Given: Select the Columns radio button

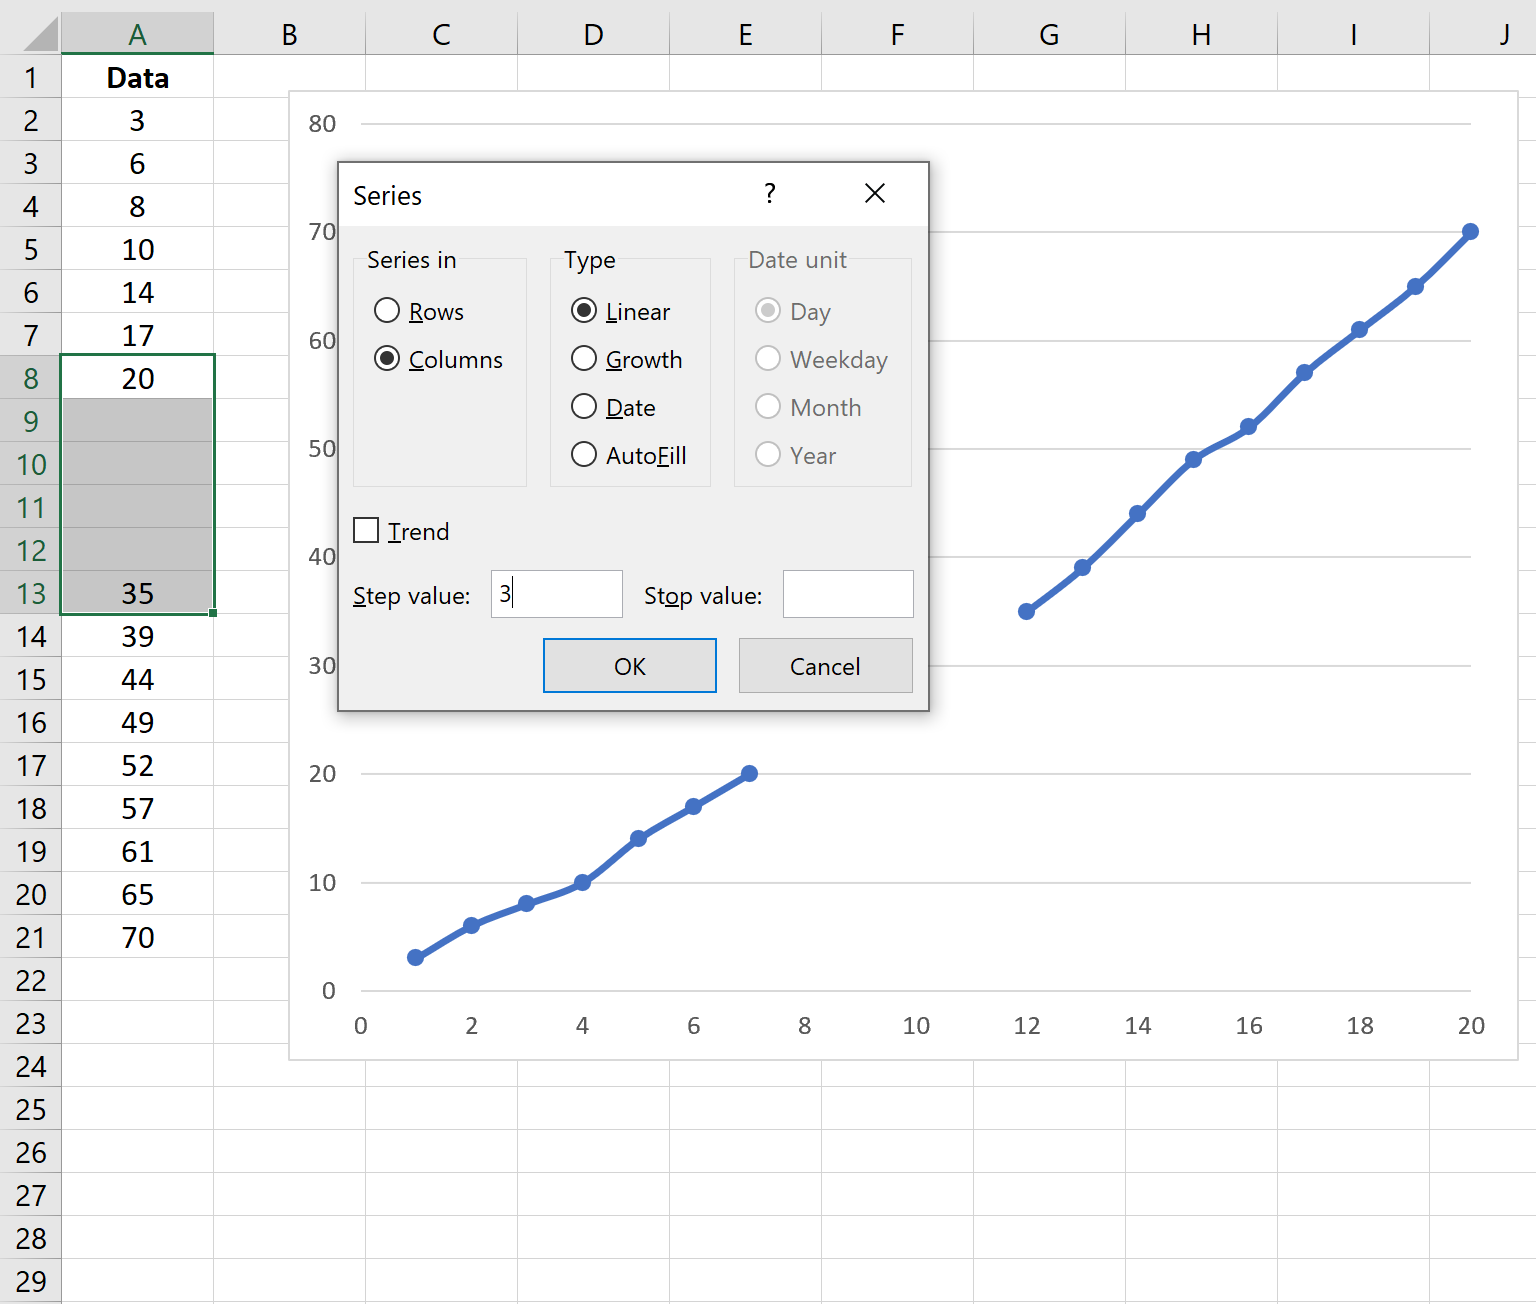Looking at the screenshot, I should click(387, 359).
